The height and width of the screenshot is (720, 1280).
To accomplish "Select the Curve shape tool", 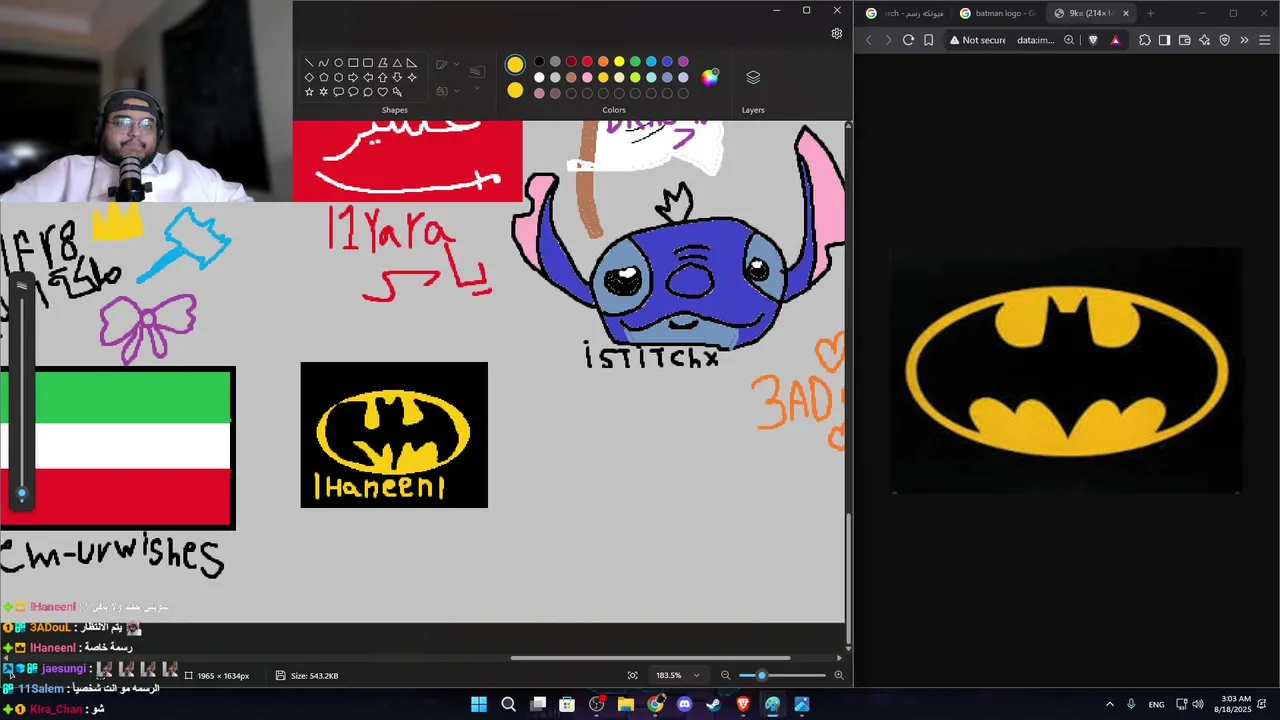I will pyautogui.click(x=324, y=62).
